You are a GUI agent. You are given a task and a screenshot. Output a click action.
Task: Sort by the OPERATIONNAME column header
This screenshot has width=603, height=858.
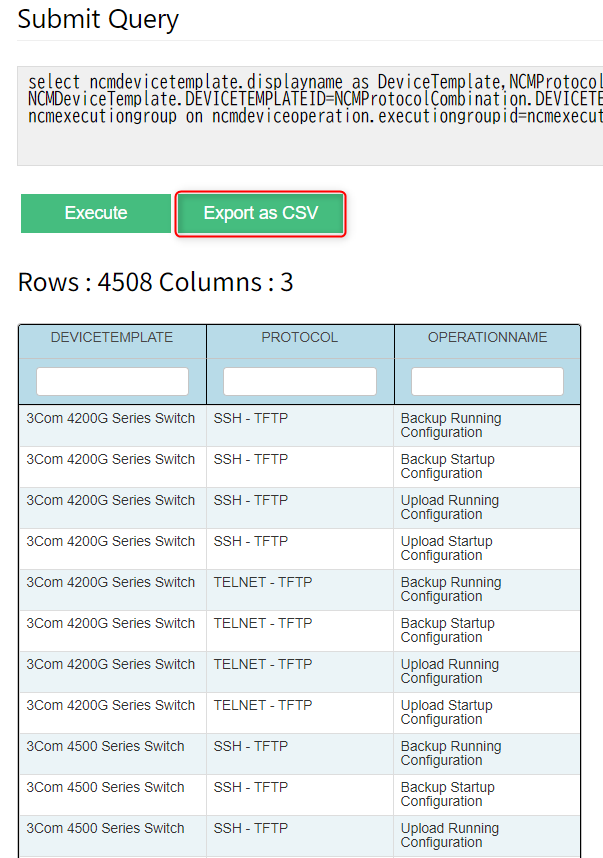487,338
